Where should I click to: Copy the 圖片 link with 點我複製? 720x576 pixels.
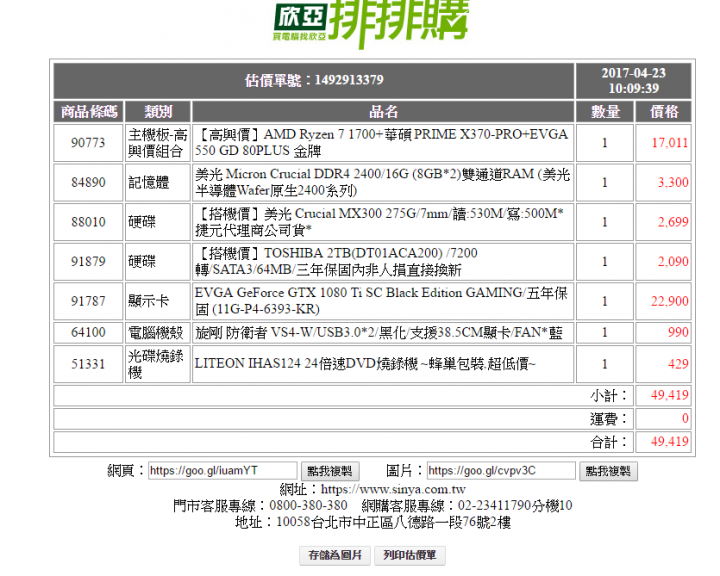coord(608,471)
